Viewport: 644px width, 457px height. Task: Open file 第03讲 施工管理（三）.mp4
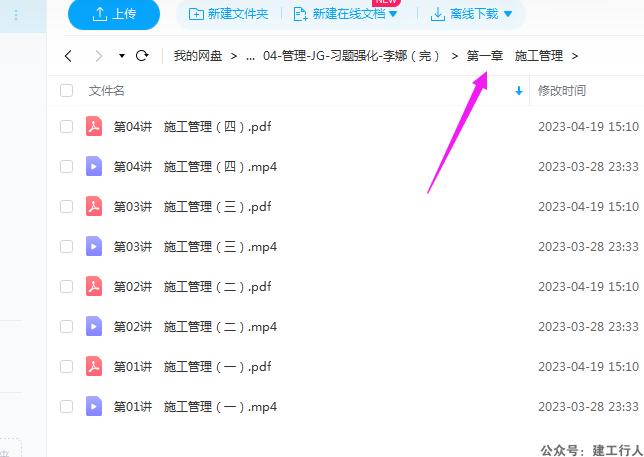coord(195,246)
